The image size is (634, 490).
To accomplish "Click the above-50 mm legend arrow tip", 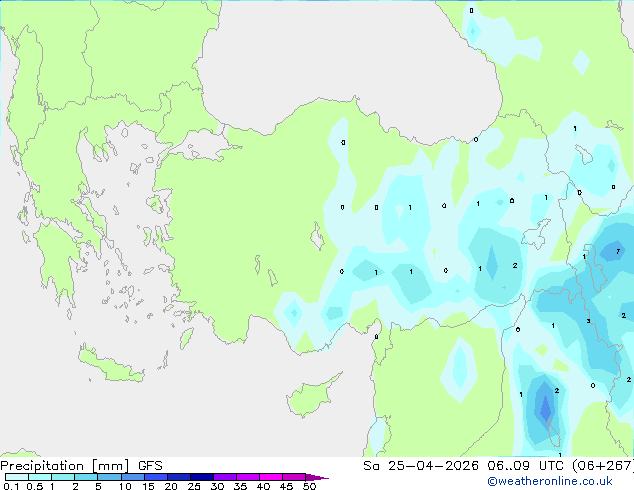I will (x=317, y=477).
